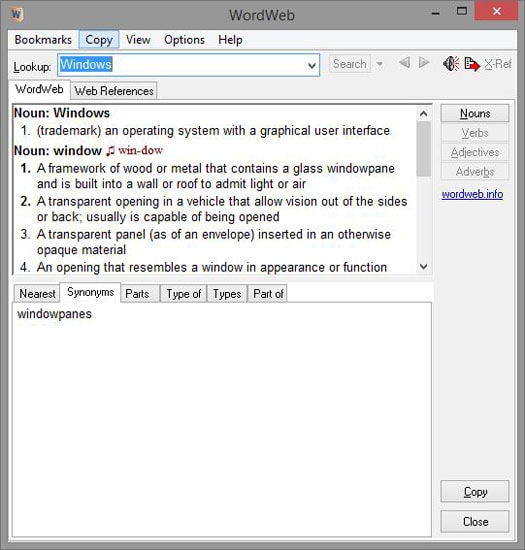Screen dimensions: 525x550
Task: Click the Copy button at bottom right
Action: (475, 492)
